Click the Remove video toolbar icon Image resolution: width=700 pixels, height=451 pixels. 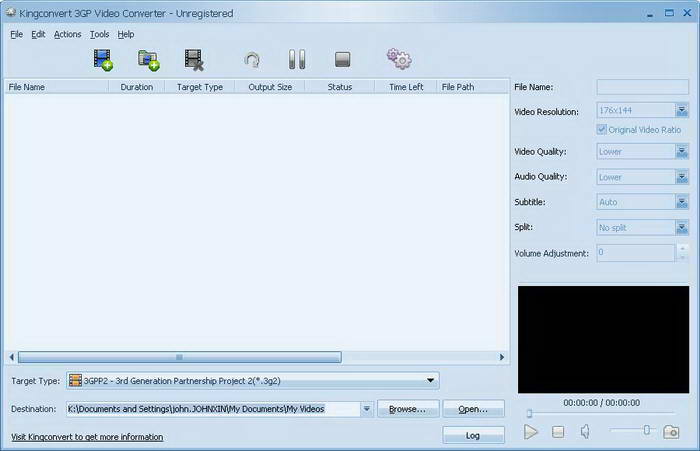click(194, 60)
